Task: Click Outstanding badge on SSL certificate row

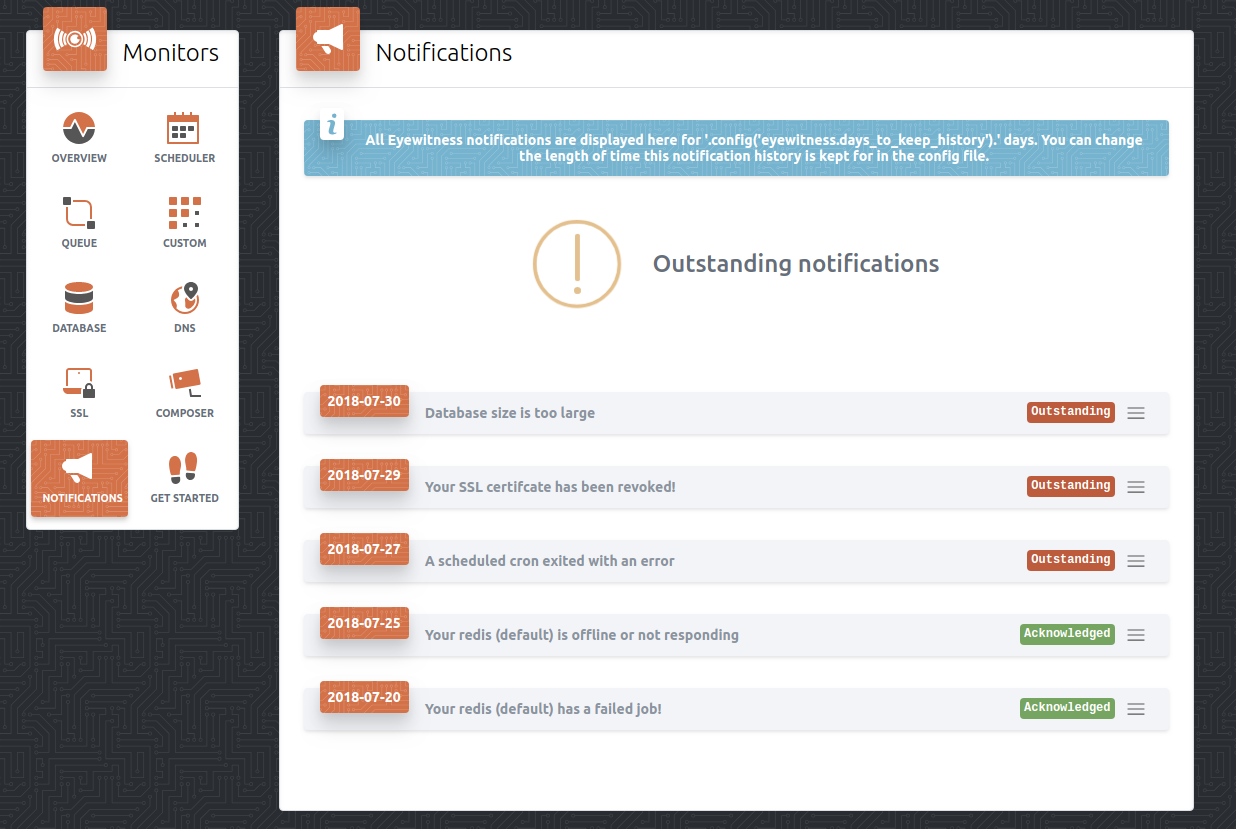Action: 1071,486
